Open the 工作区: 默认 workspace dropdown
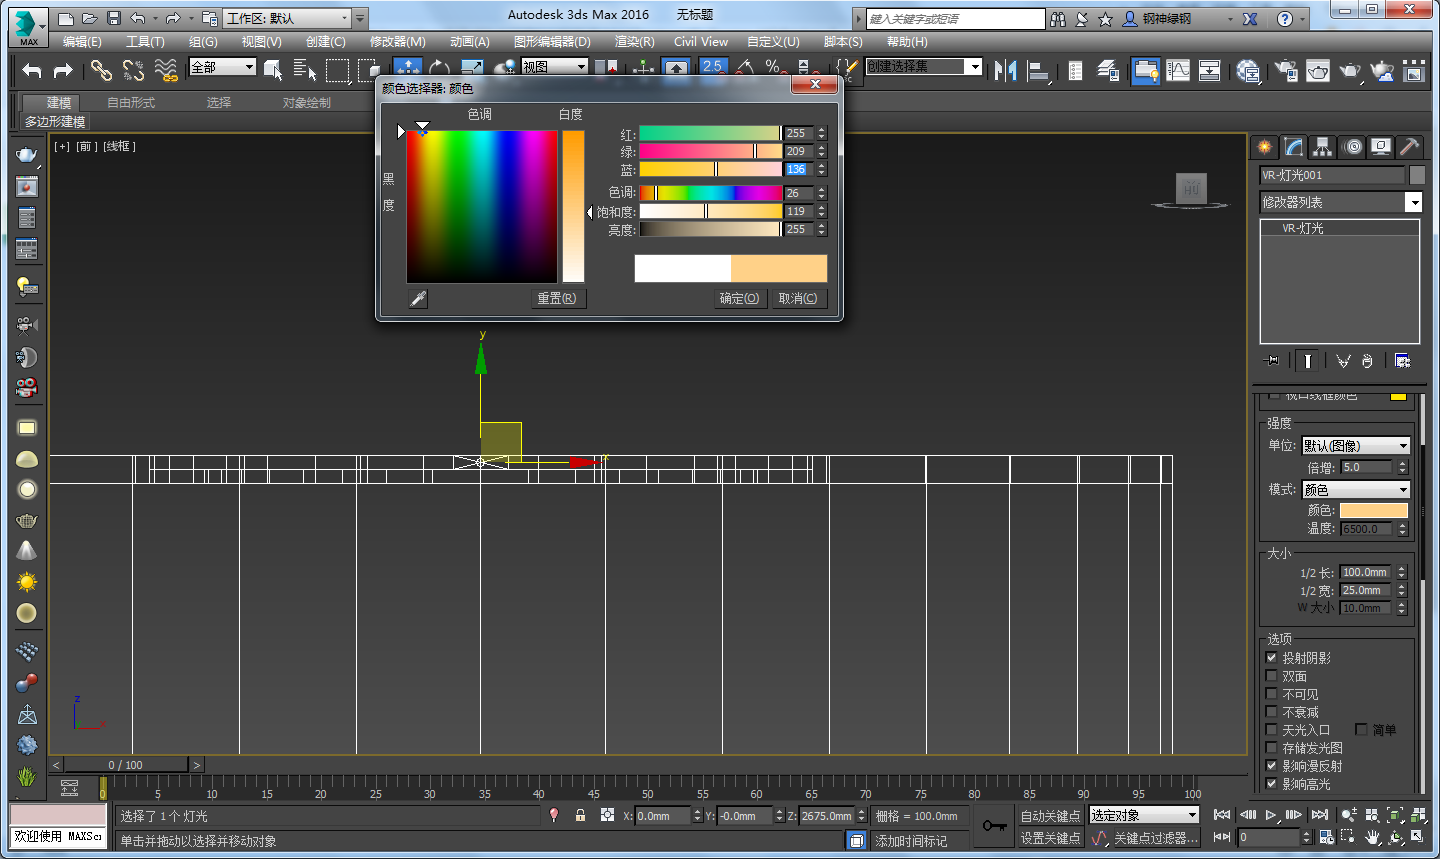Screen dimensions: 1440x859 (288, 18)
